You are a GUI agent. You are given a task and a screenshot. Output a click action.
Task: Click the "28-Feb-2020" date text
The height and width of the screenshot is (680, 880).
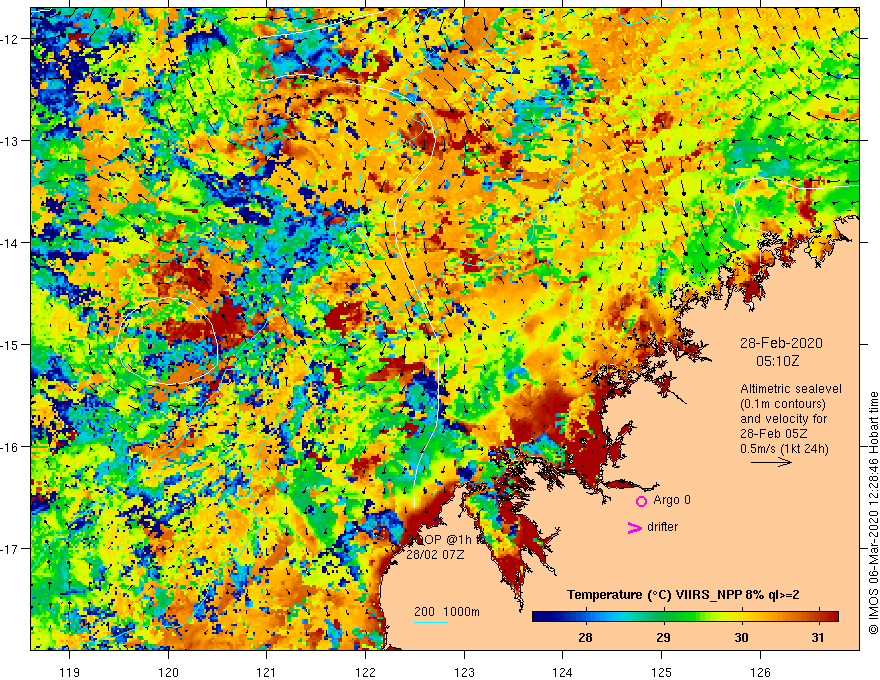coord(781,343)
